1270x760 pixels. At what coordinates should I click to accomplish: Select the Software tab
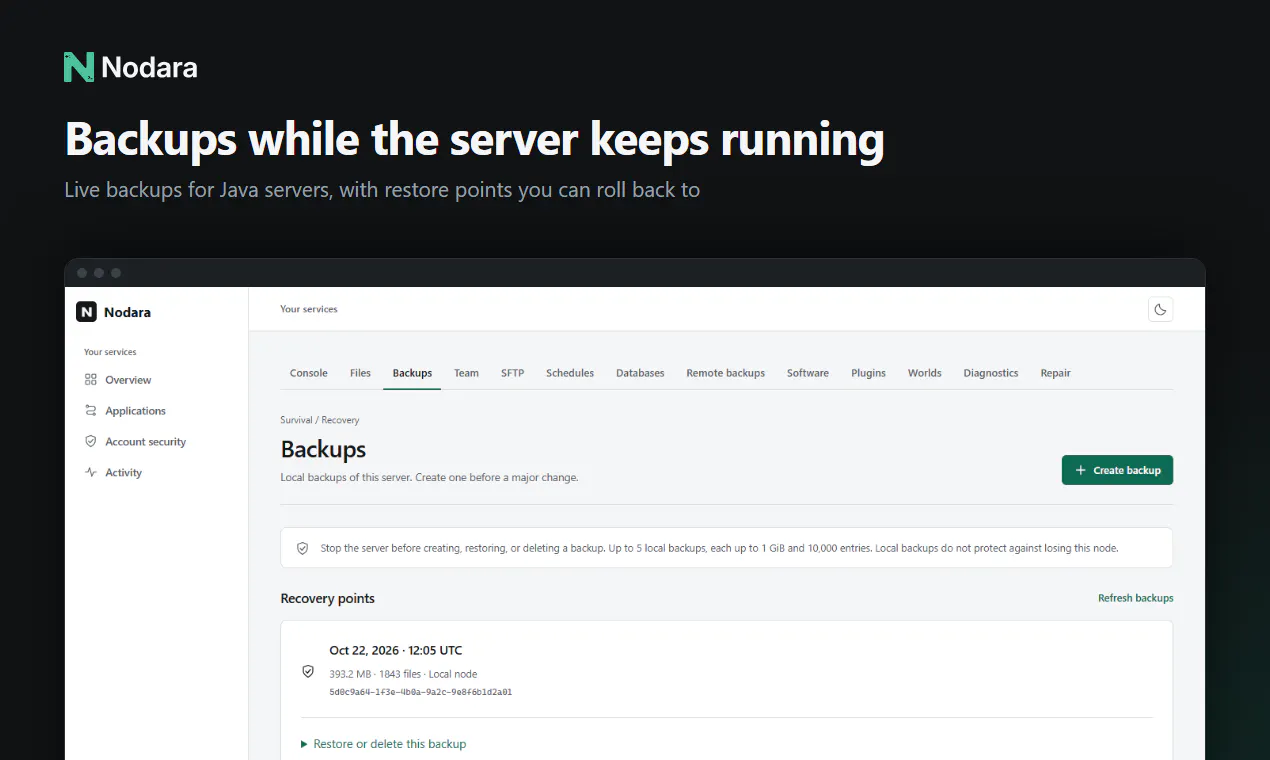808,373
